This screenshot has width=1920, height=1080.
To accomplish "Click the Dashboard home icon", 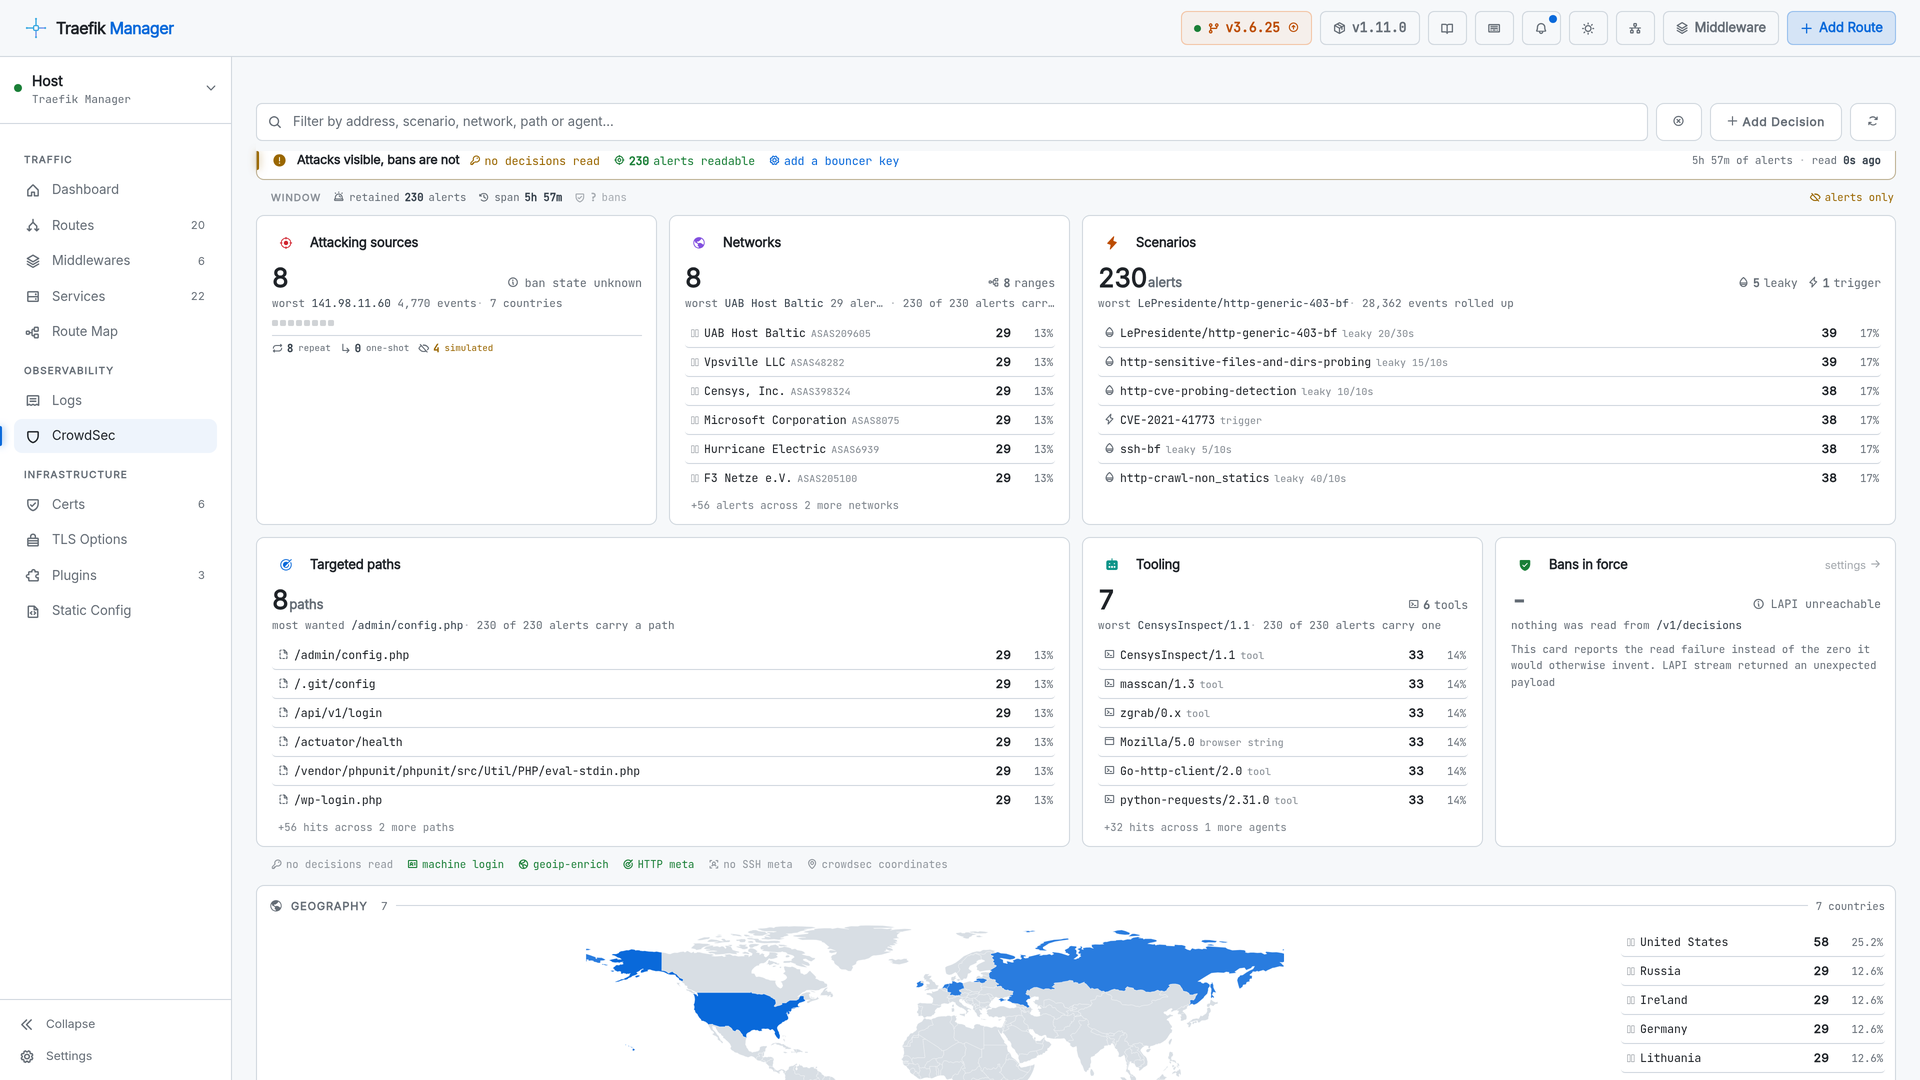I will coord(33,190).
